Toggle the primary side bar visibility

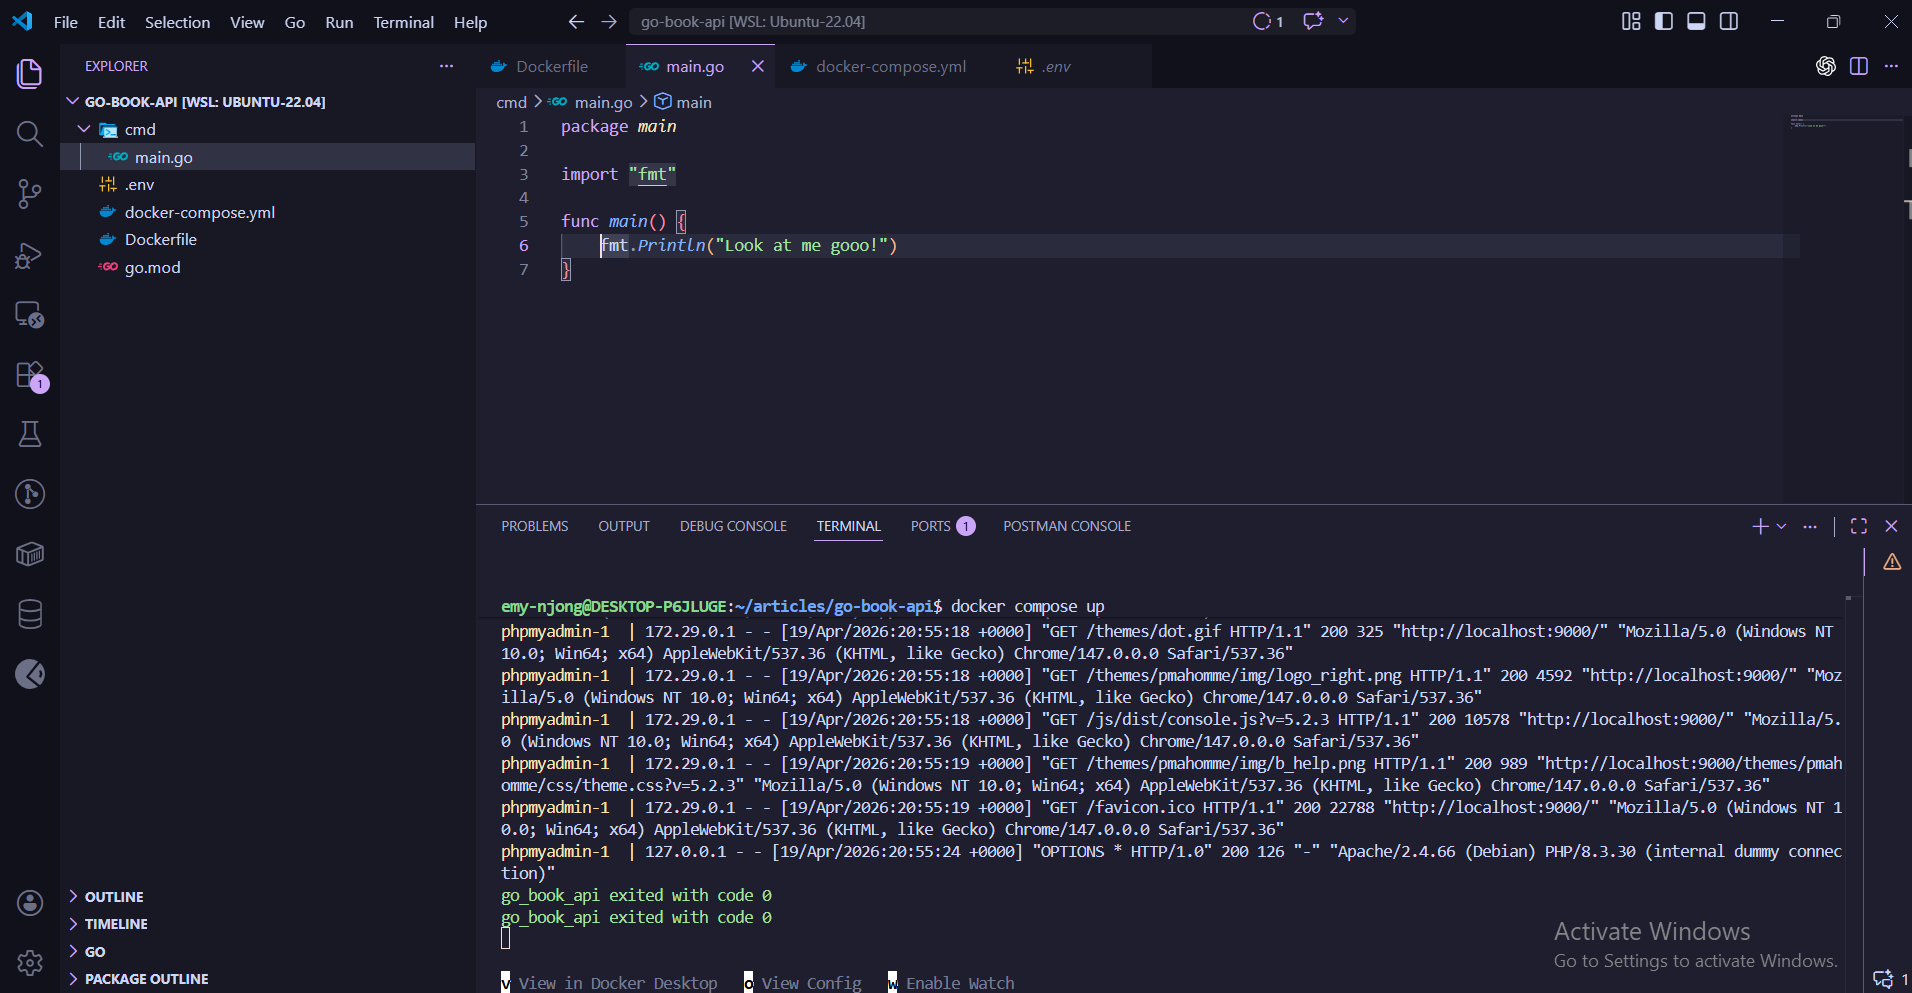(1664, 21)
